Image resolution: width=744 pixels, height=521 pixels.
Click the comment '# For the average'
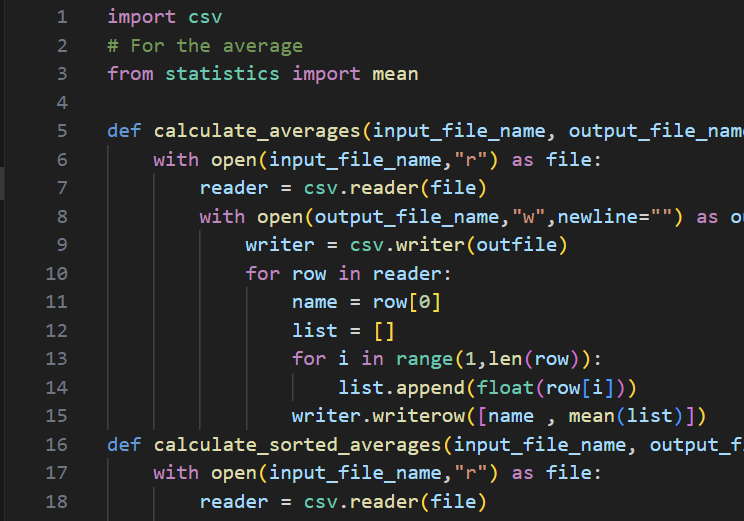205,46
